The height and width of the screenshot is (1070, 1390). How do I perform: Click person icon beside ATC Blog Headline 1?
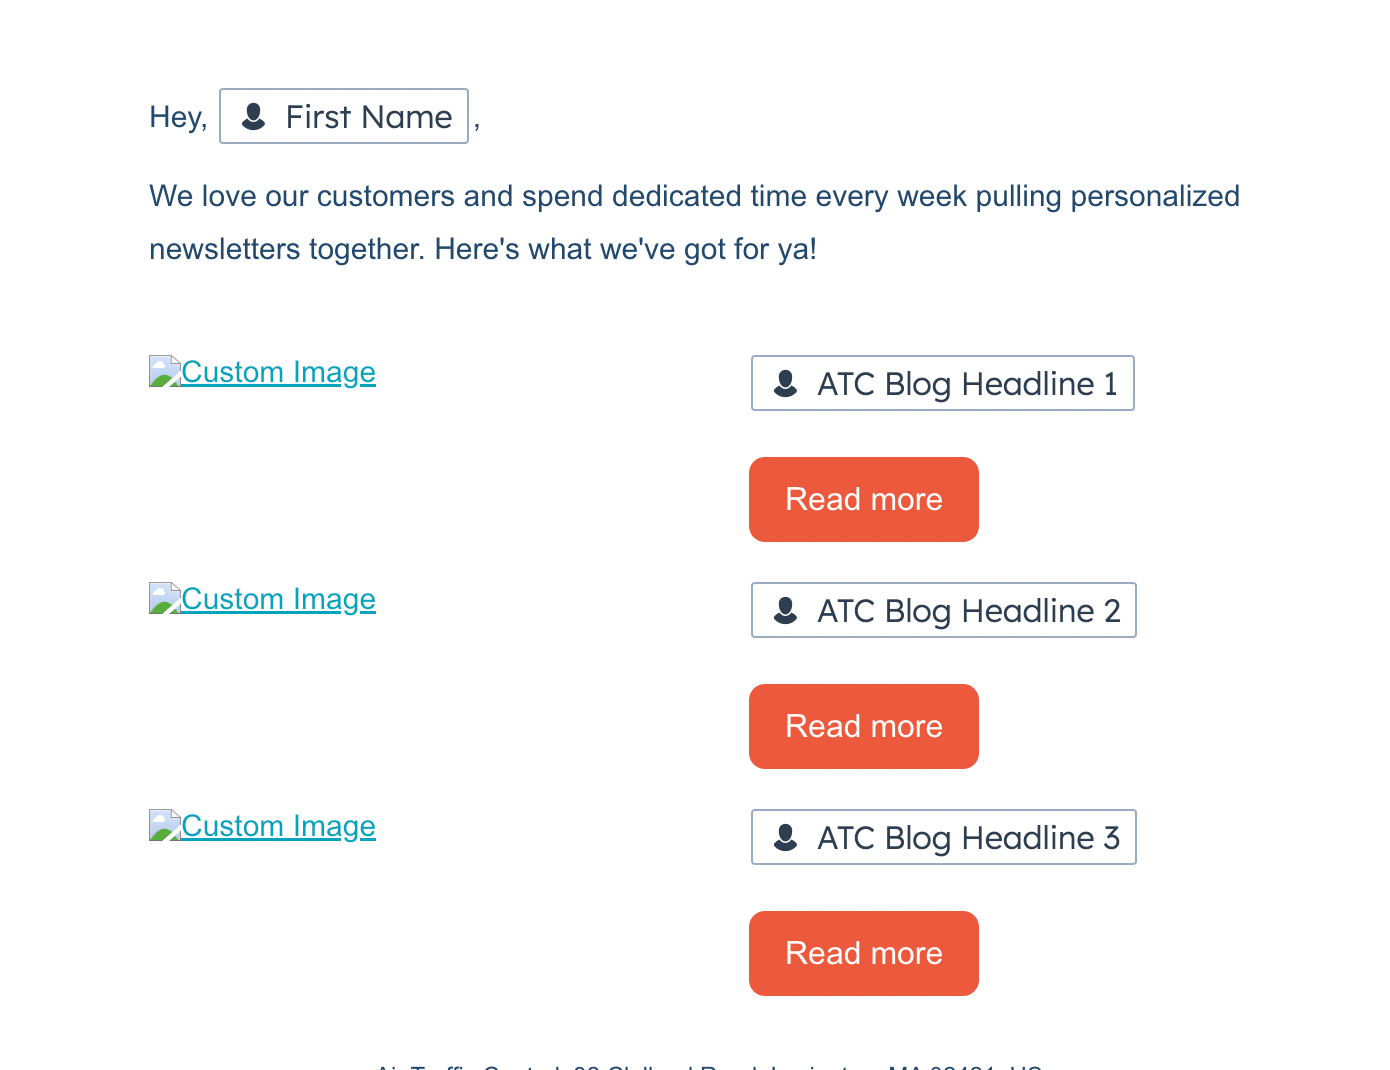[x=786, y=383]
